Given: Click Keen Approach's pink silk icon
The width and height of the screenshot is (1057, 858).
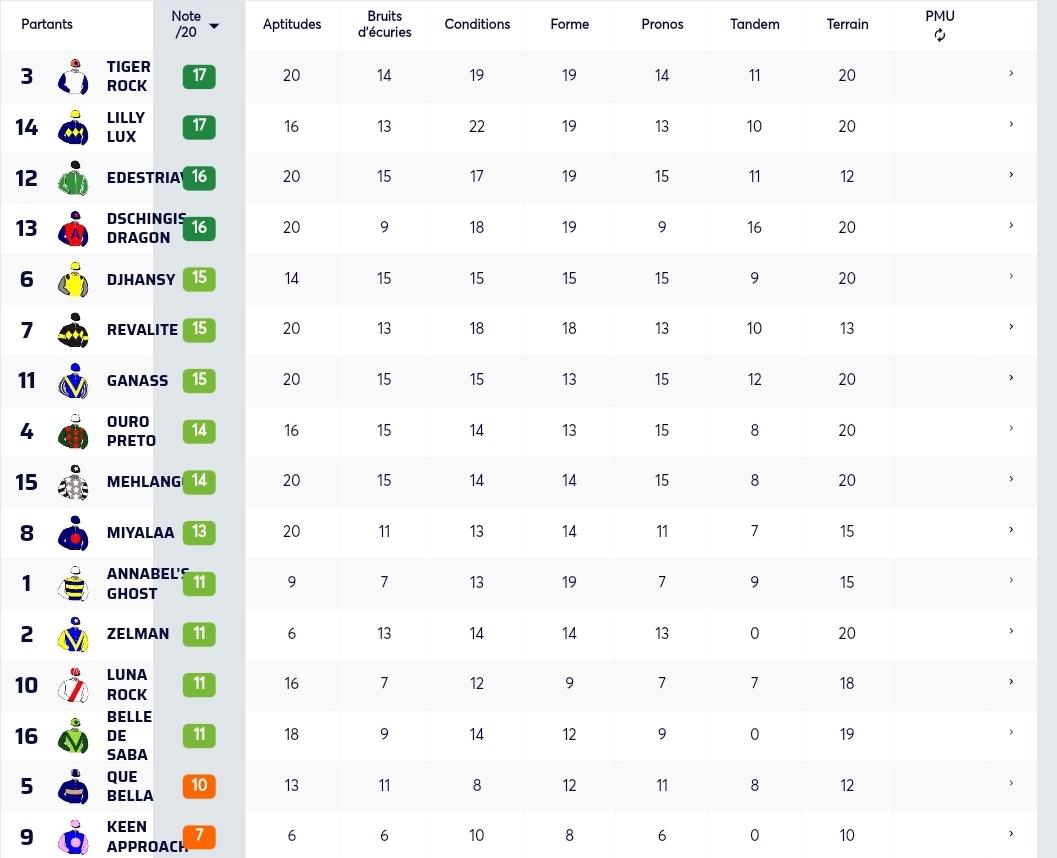Looking at the screenshot, I should point(73,837).
